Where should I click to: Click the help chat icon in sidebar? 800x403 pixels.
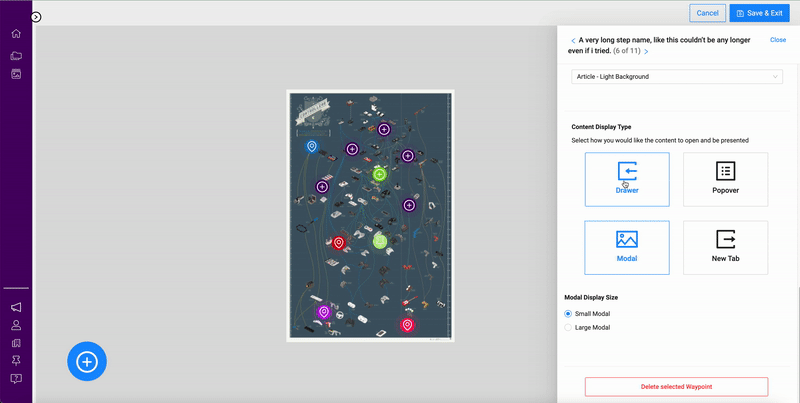tap(16, 379)
